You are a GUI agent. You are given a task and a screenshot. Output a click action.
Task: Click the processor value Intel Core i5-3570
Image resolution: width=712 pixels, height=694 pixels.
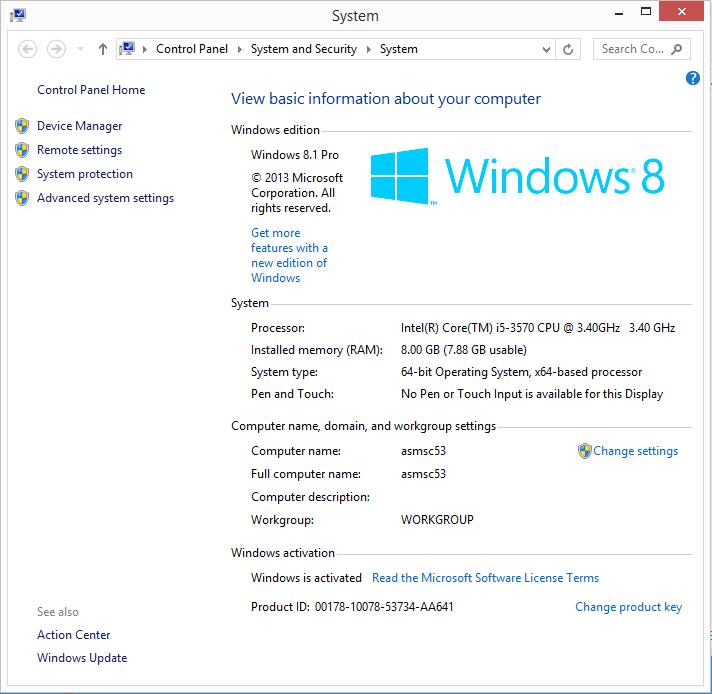click(538, 327)
